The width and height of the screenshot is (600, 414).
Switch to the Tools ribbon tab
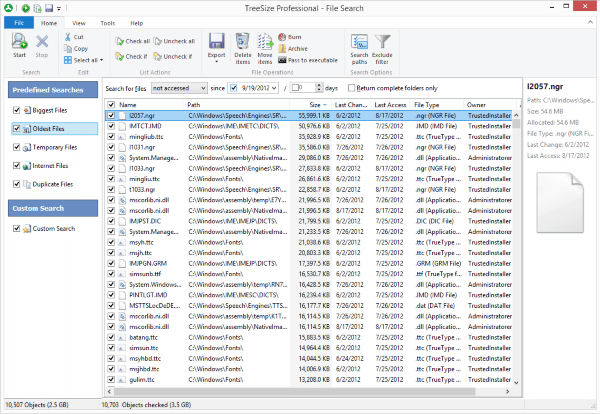(108, 23)
